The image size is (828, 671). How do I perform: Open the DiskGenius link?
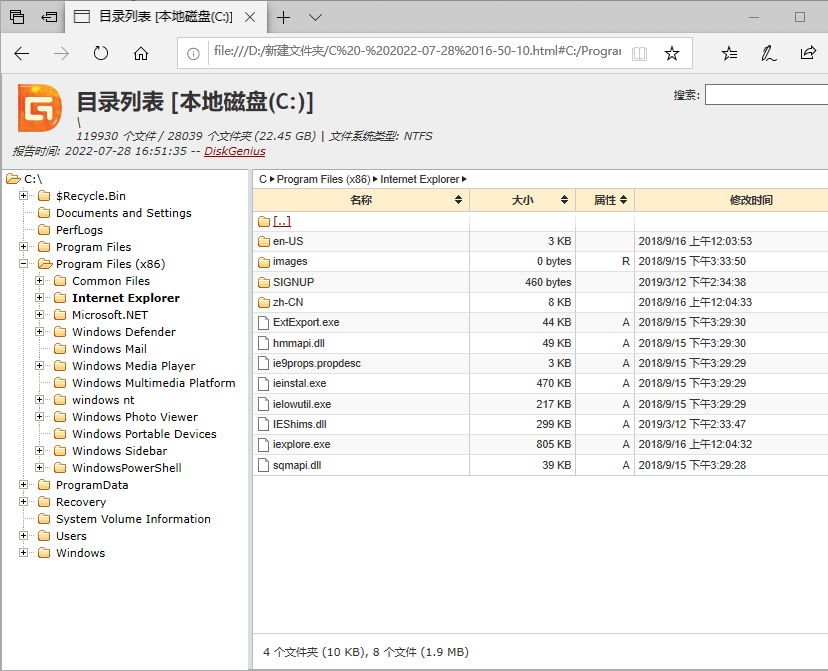(x=235, y=151)
